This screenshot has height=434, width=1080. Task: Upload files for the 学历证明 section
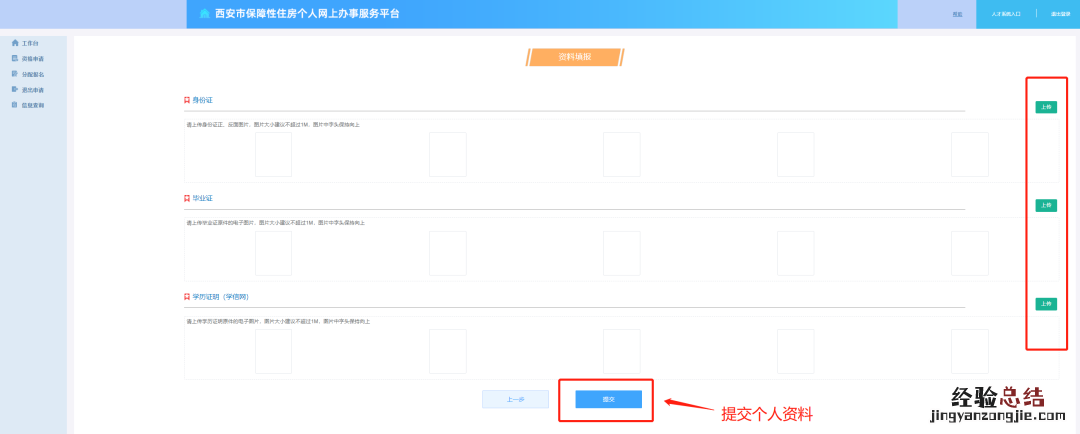click(x=1046, y=304)
